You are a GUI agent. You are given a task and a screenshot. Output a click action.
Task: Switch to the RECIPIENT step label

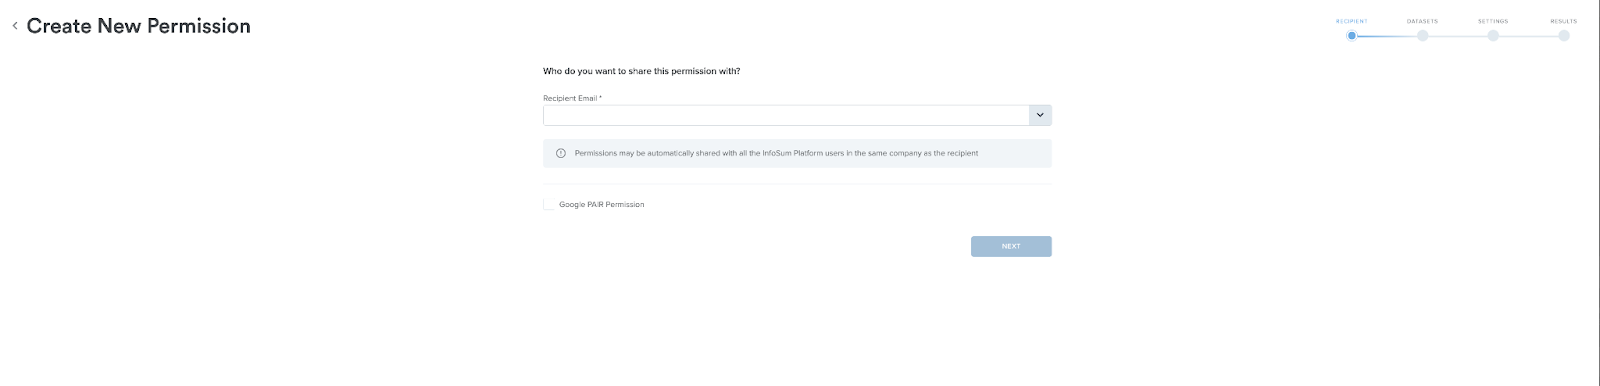(x=1351, y=21)
